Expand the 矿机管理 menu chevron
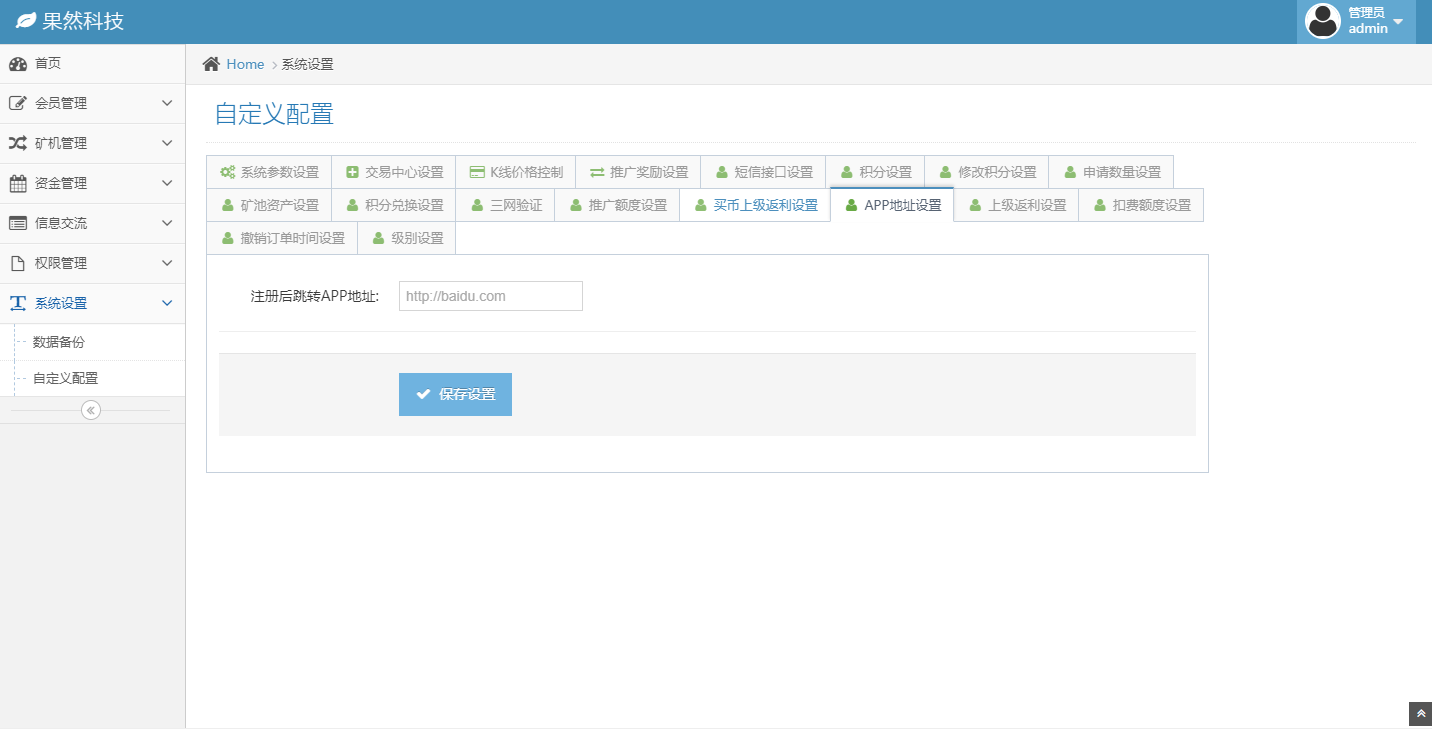This screenshot has height=730, width=1432. [167, 143]
